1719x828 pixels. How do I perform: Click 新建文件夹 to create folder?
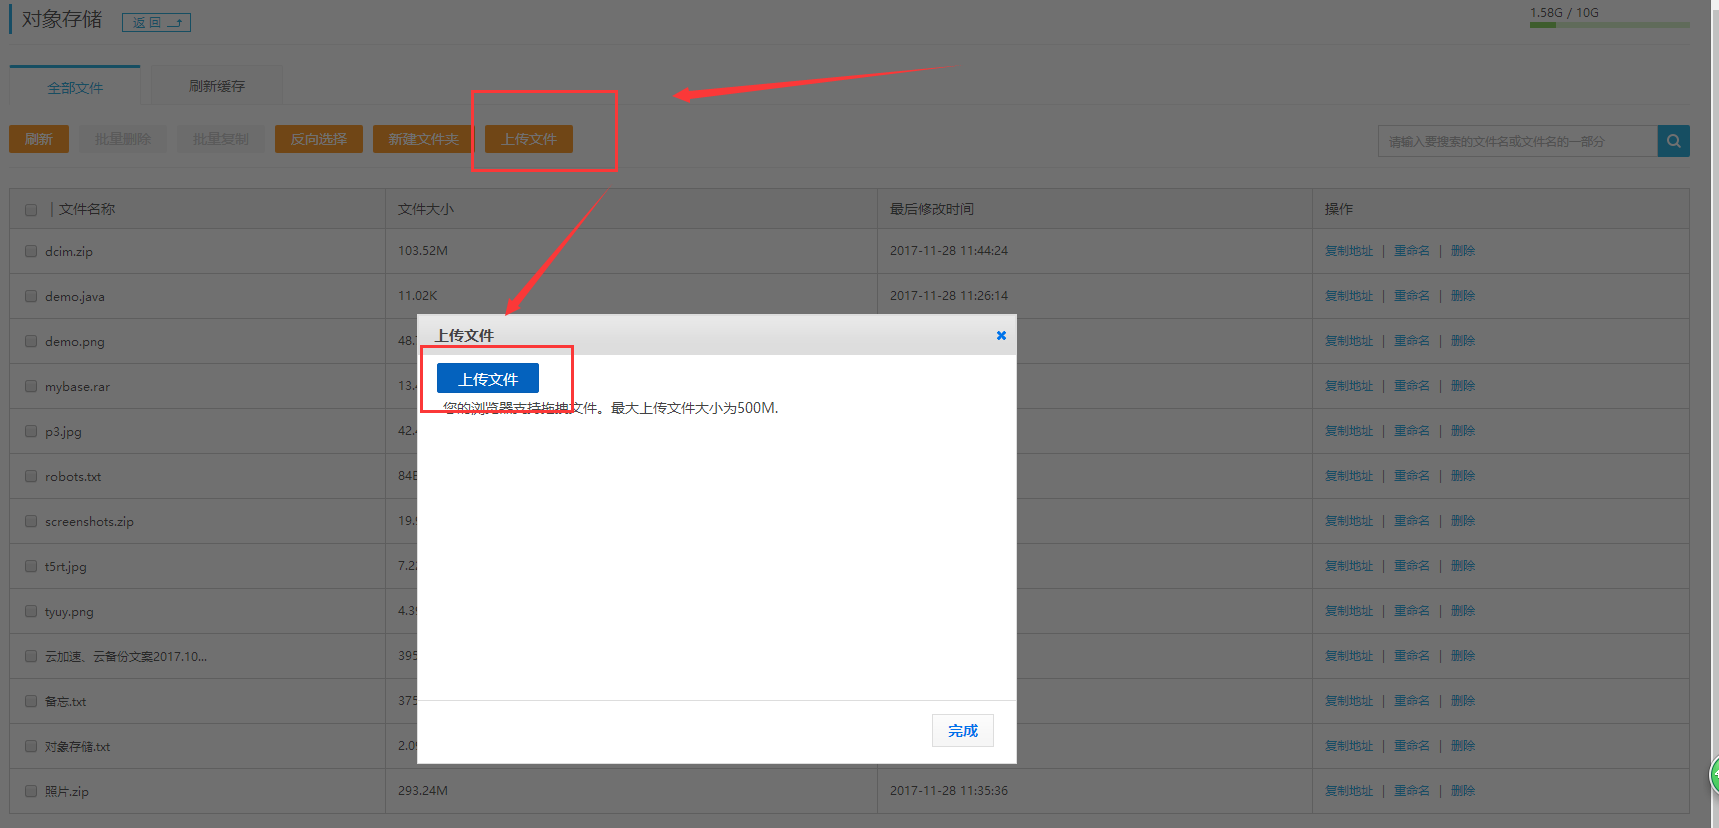point(423,139)
